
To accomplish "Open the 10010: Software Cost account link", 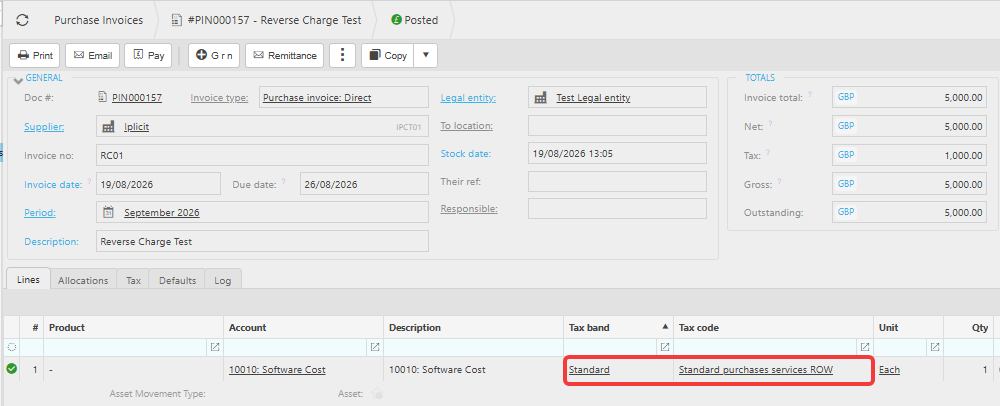I will tap(277, 370).
